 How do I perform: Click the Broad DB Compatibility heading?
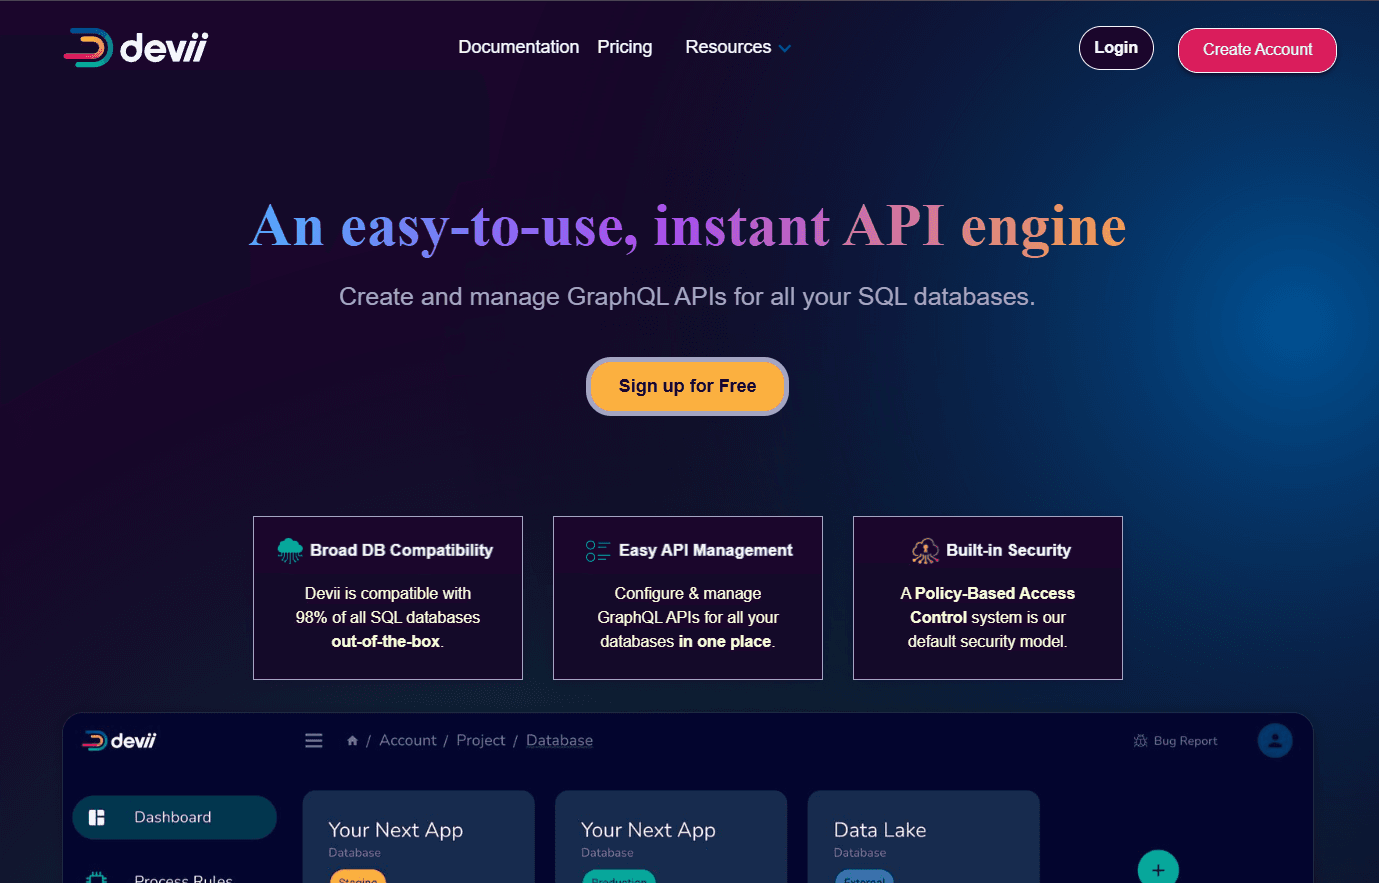click(401, 550)
